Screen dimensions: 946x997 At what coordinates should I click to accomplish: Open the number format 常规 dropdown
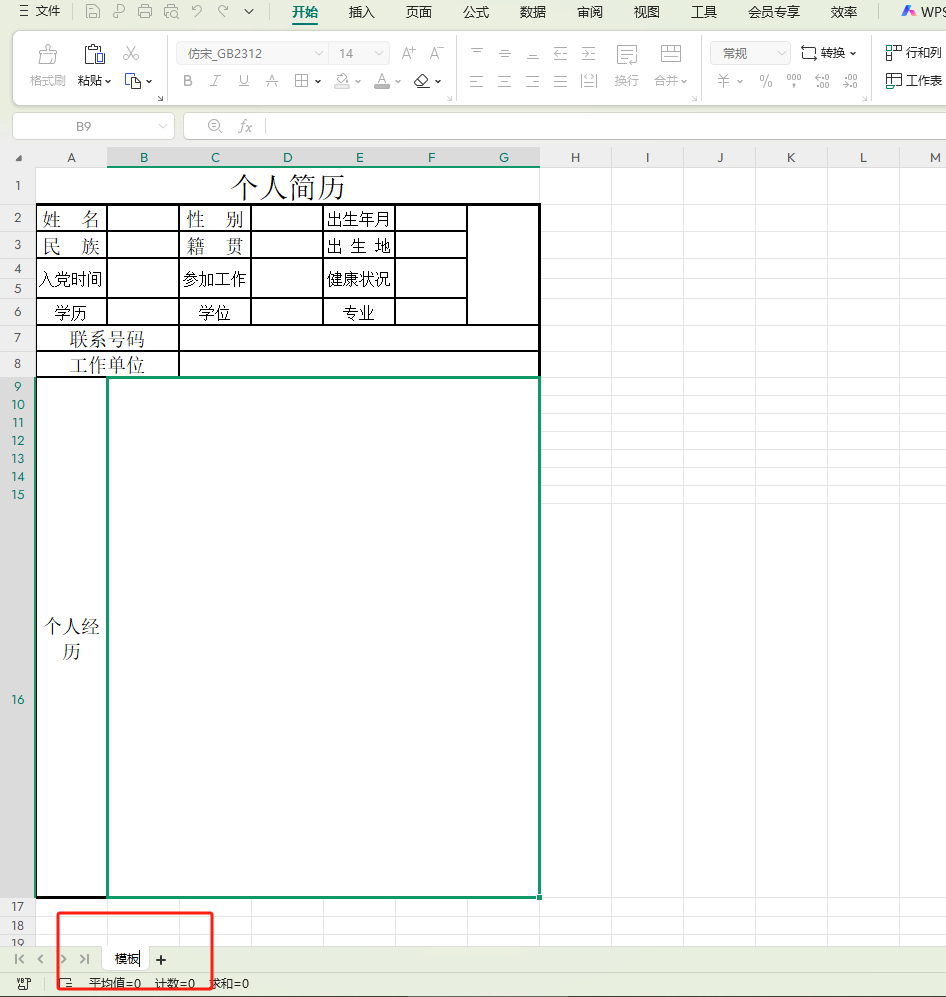tap(782, 53)
